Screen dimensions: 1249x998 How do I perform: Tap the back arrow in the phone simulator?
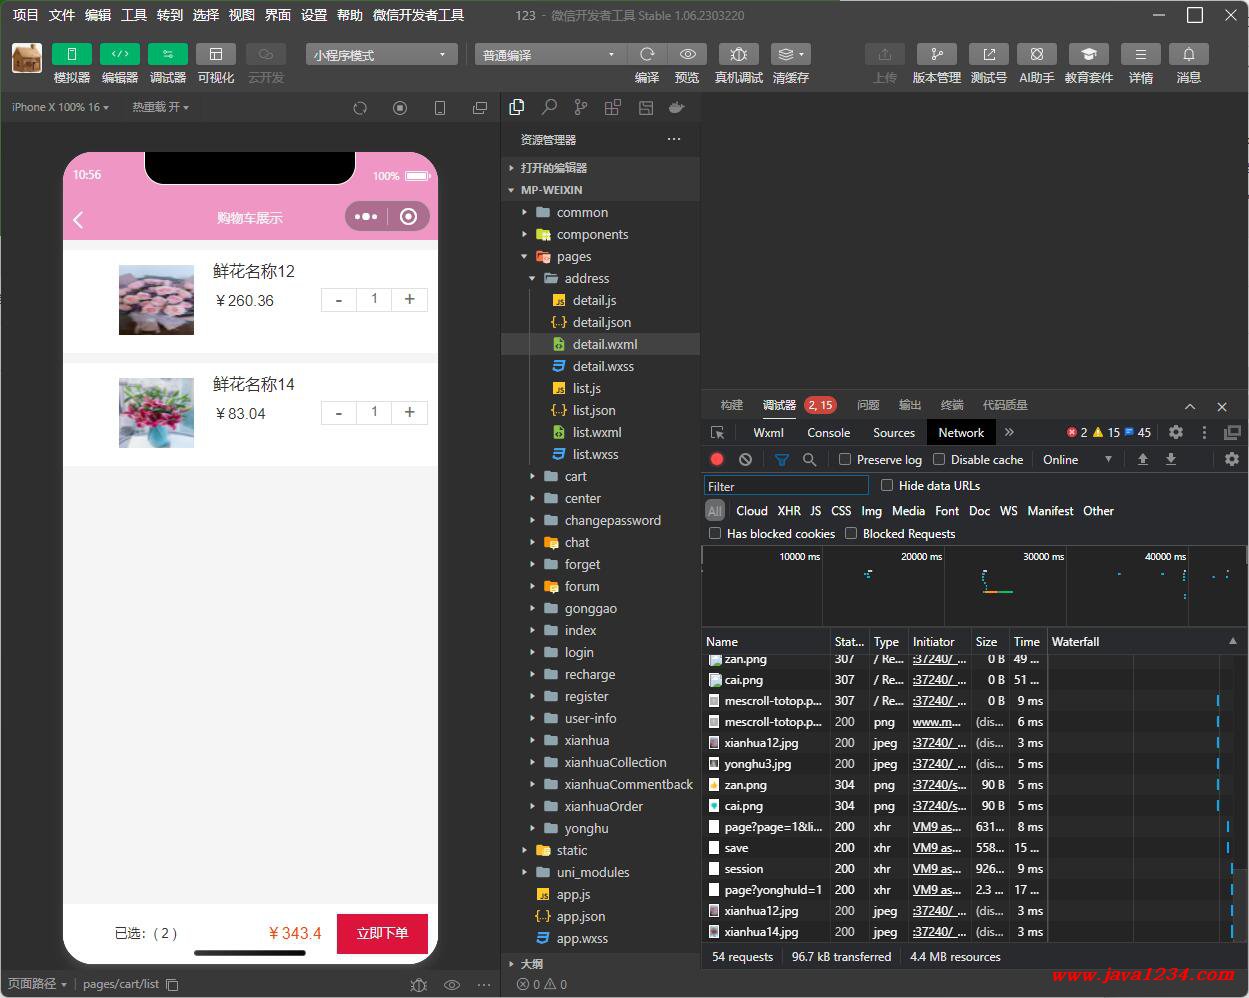click(x=79, y=219)
